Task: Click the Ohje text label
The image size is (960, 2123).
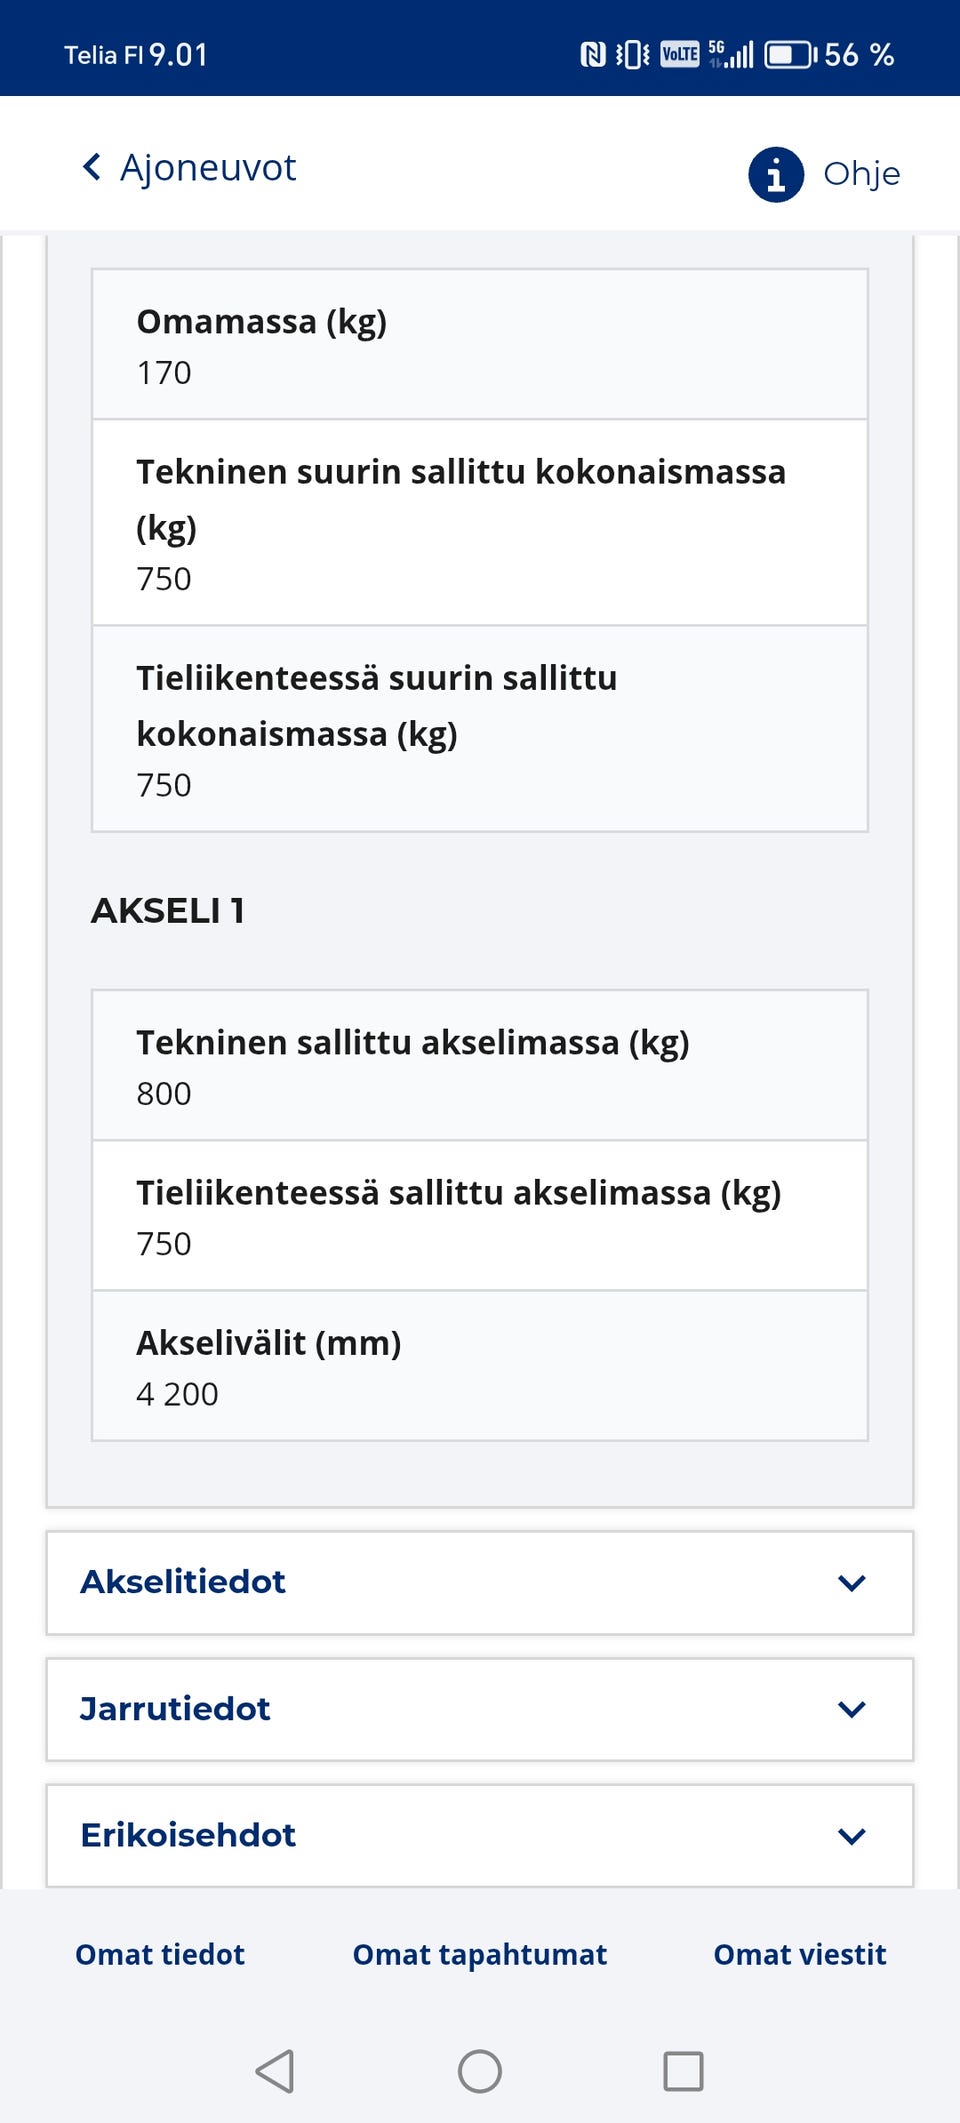Action: (x=861, y=173)
